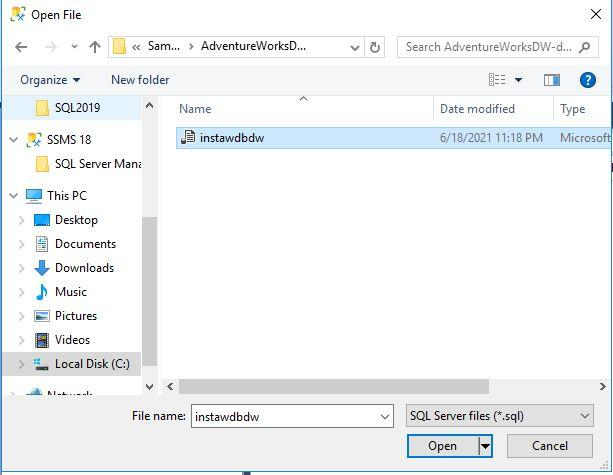This screenshot has width=613, height=475.
Task: Click file list horizontal scroll left arrow
Action: pos(170,387)
